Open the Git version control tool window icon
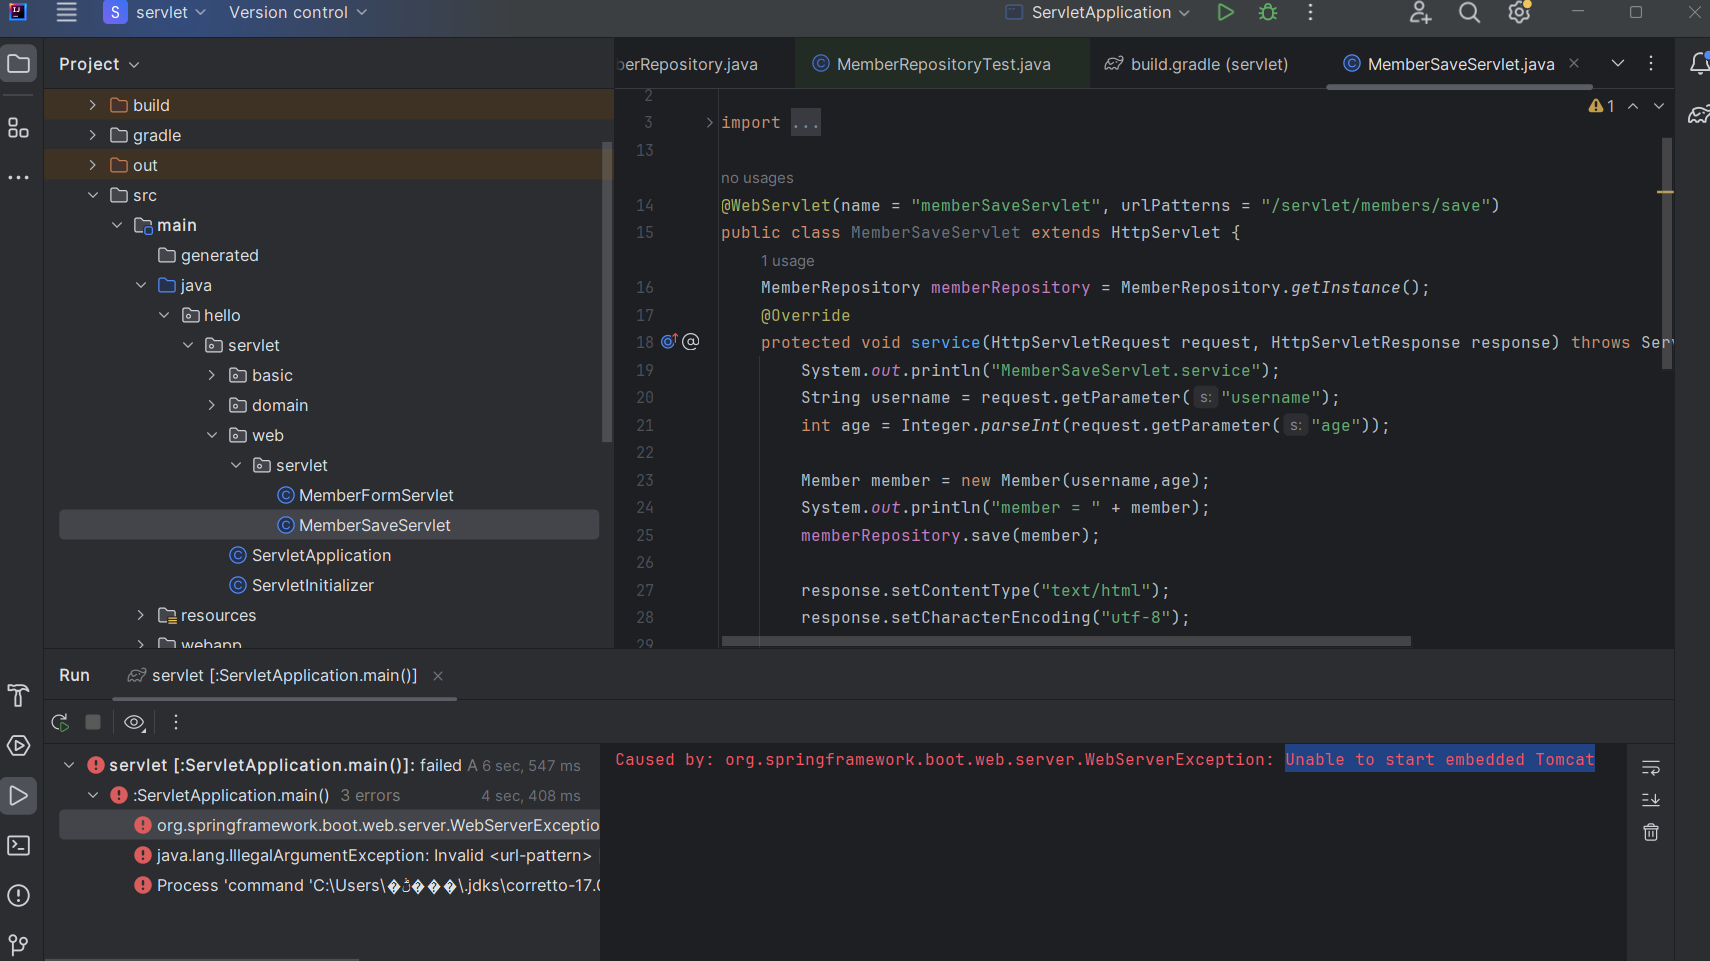 (18, 944)
